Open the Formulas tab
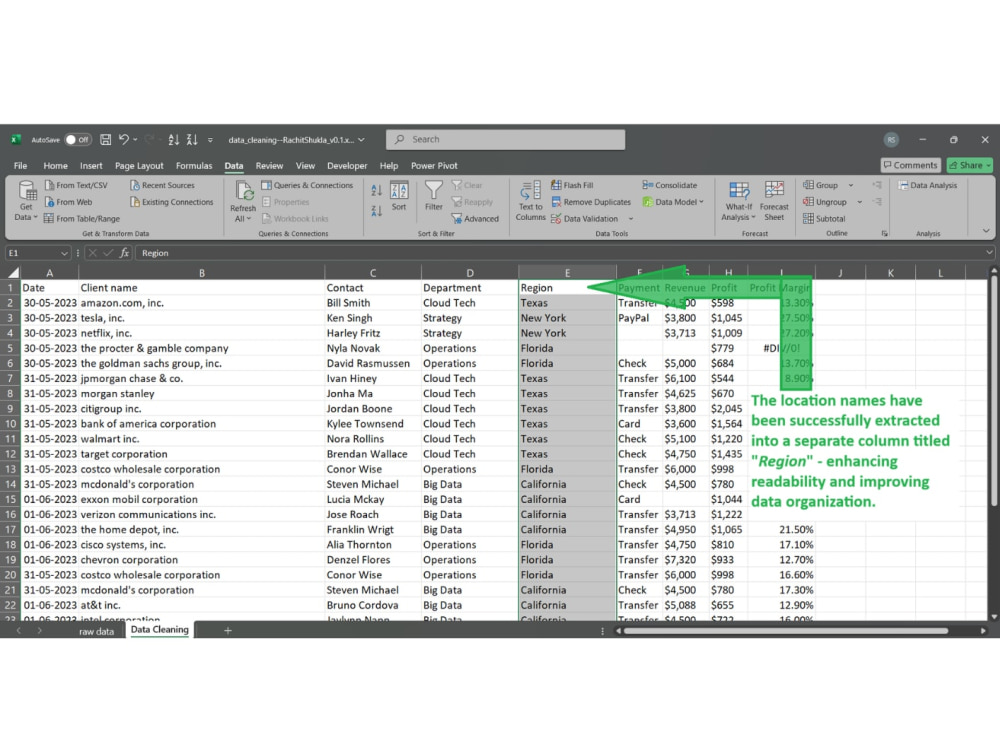The height and width of the screenshot is (750, 1000). 194,165
